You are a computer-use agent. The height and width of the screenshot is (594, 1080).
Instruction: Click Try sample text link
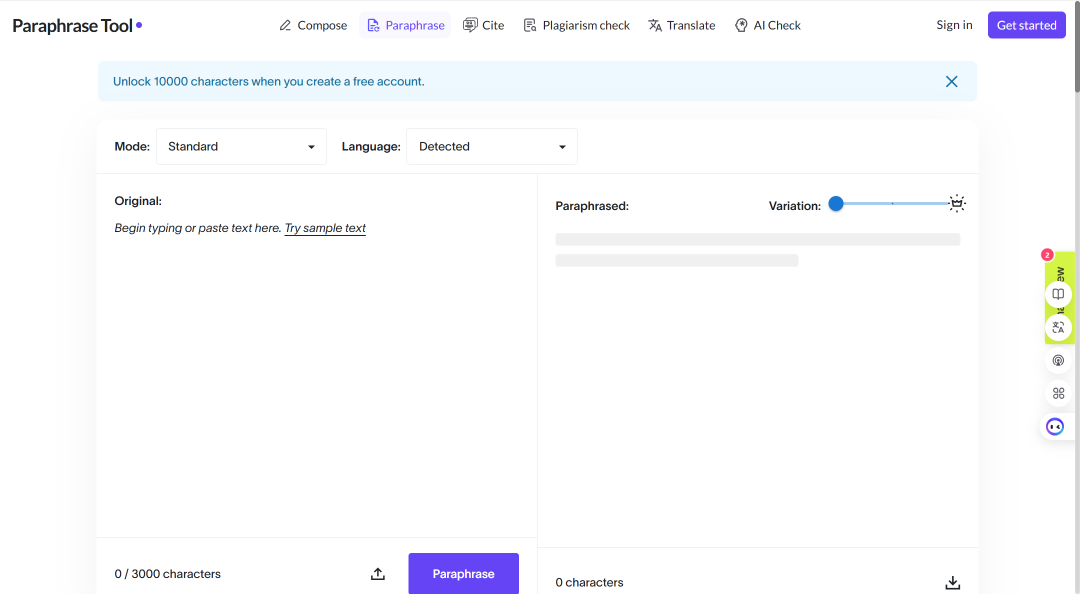325,228
